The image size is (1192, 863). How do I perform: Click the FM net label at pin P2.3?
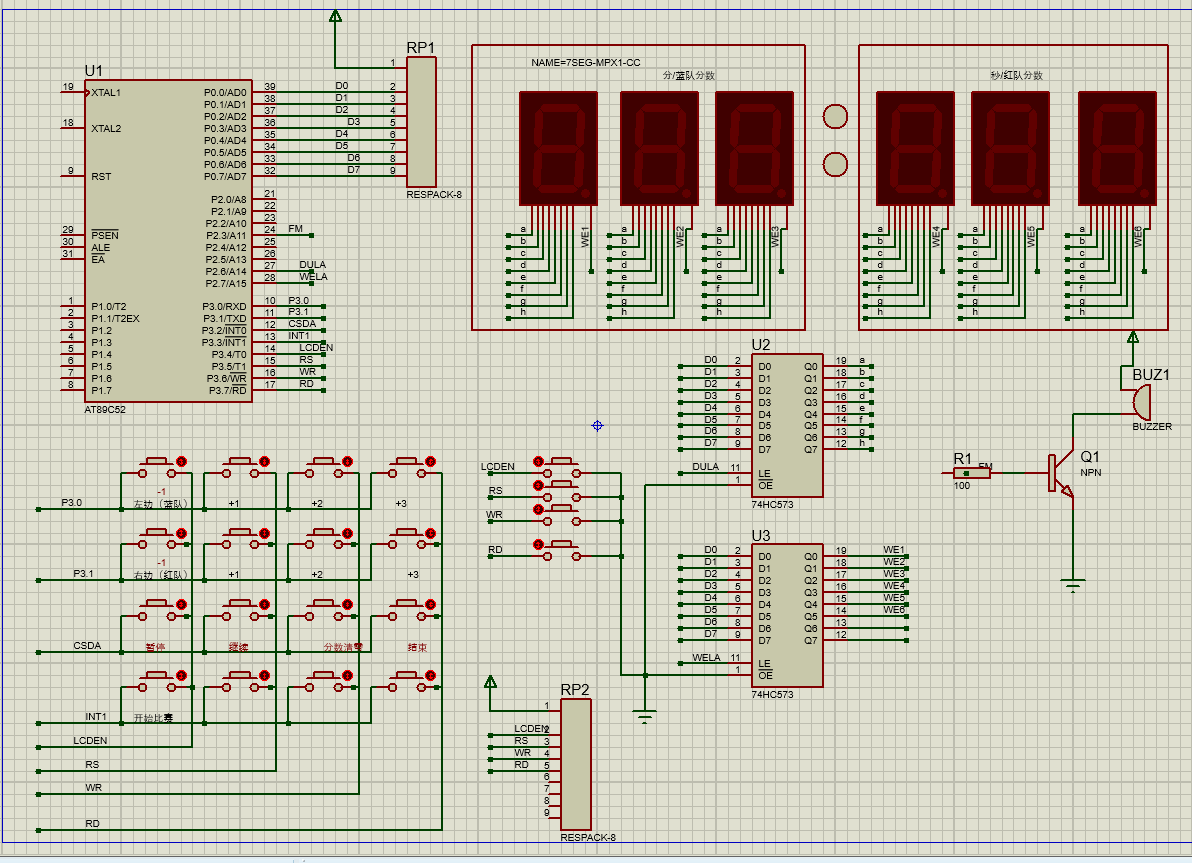click(296, 228)
